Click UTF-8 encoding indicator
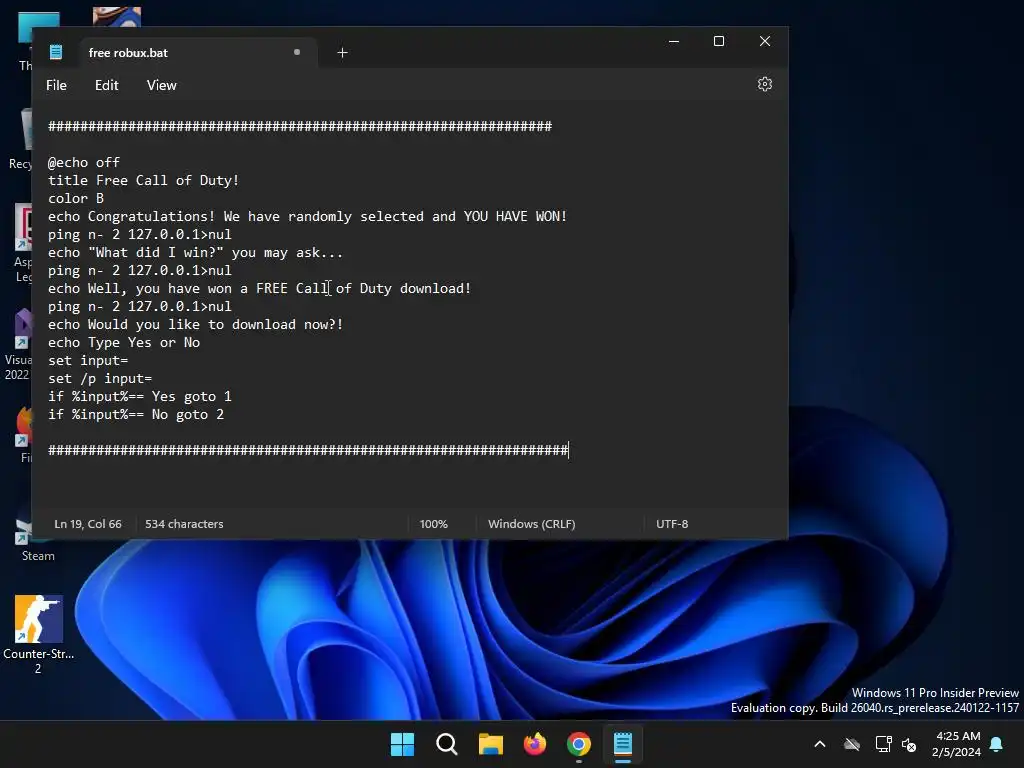 (x=672, y=524)
